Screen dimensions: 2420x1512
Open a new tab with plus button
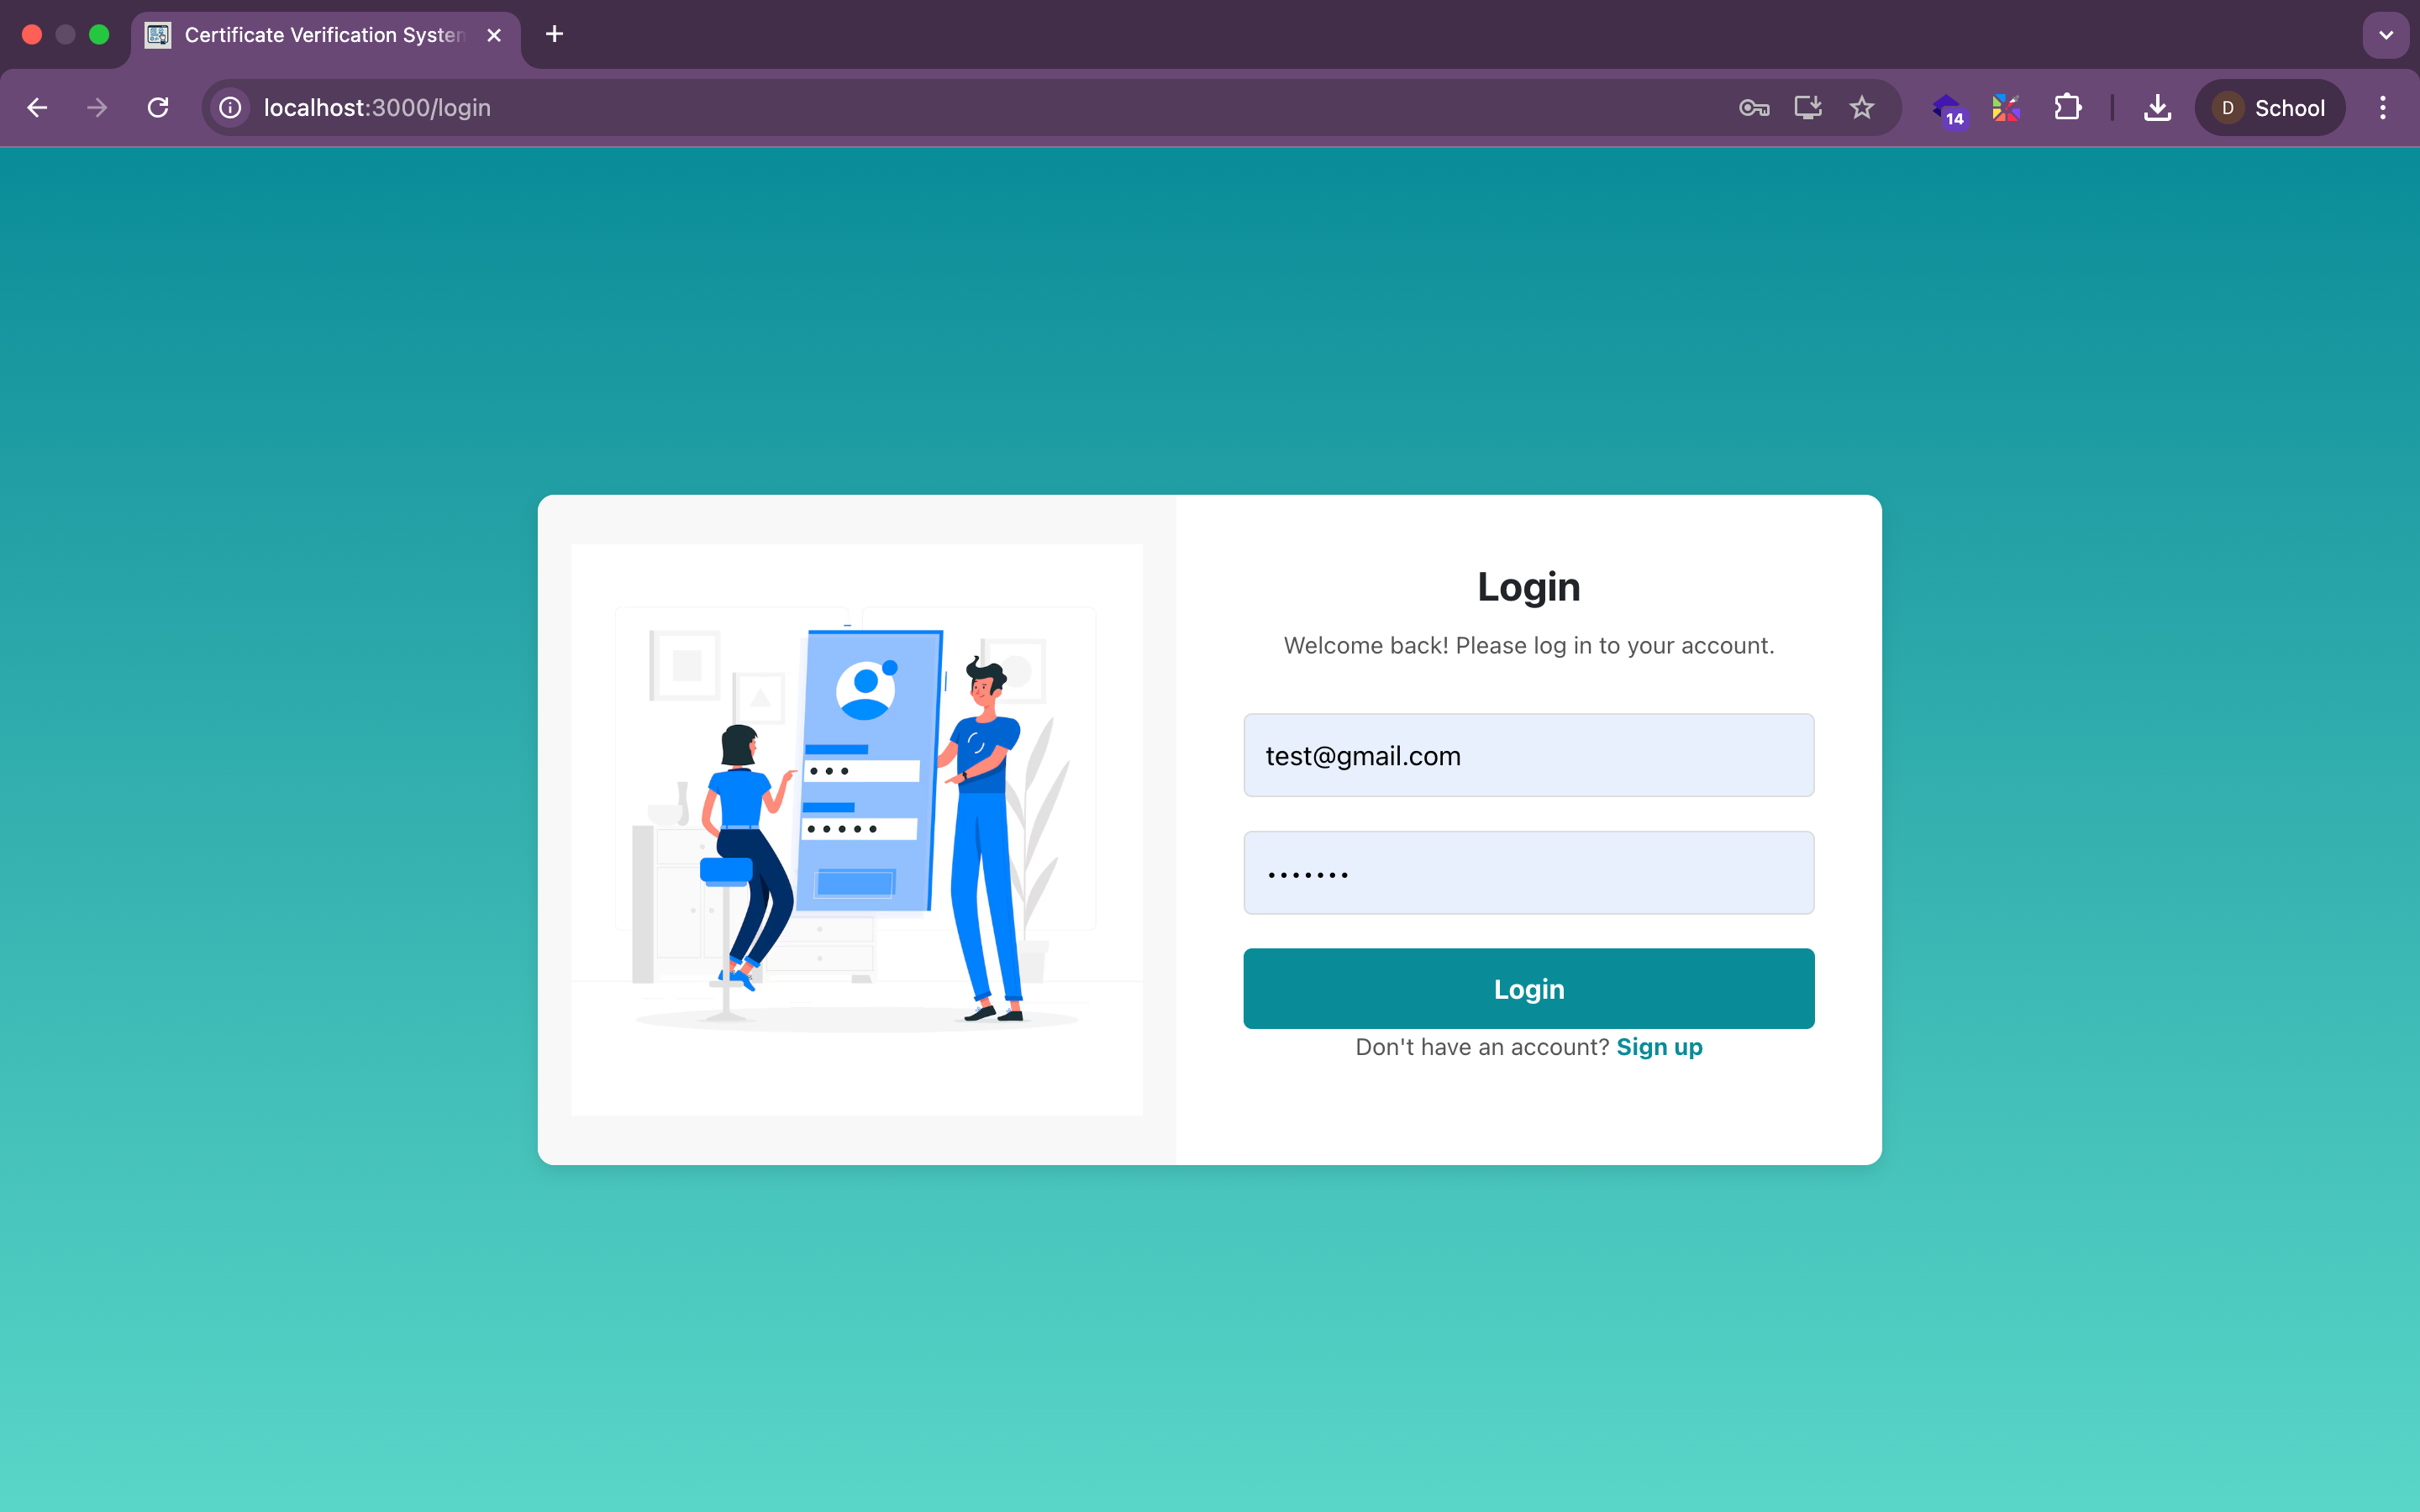tap(554, 35)
